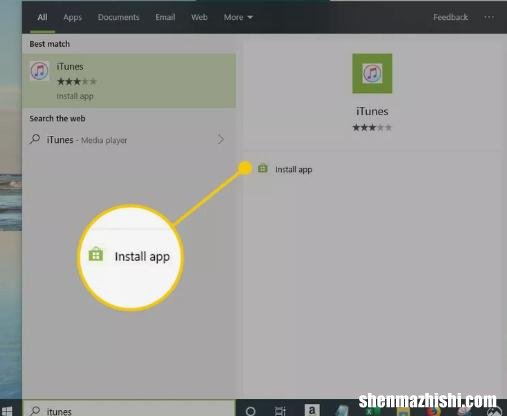Viewport: 507px width, 416px height.
Task: Open the Documents search tab
Action: (x=118, y=17)
